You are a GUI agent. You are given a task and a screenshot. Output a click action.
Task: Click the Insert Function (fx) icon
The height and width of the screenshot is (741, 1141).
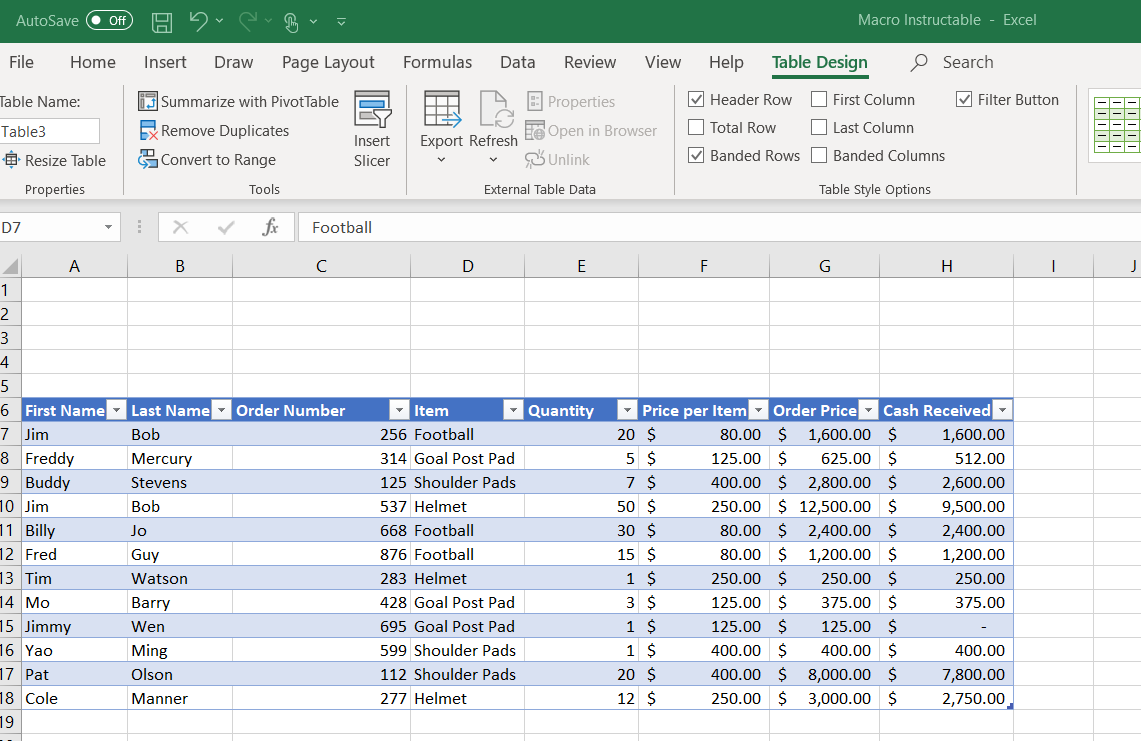point(270,227)
